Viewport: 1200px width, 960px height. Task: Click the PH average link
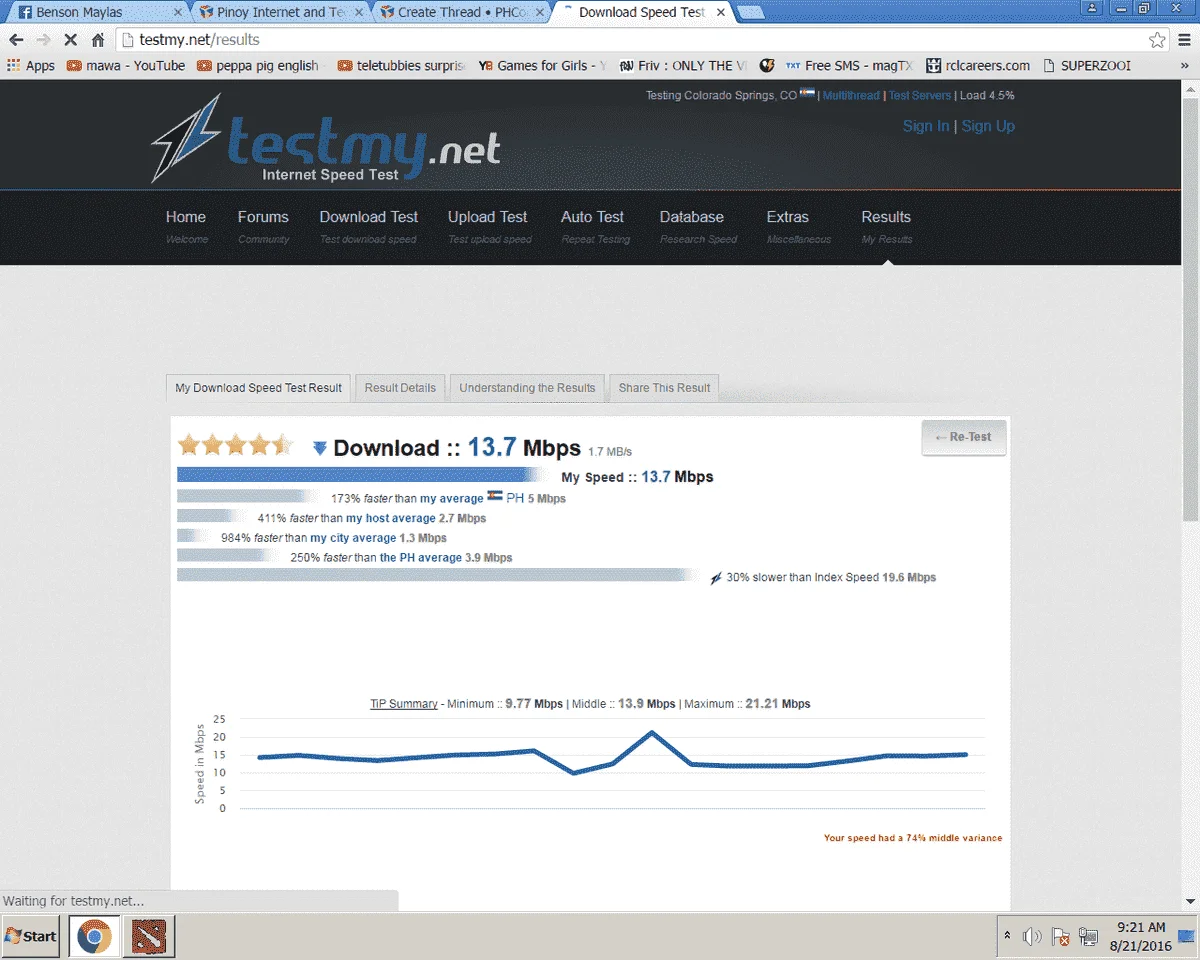420,557
